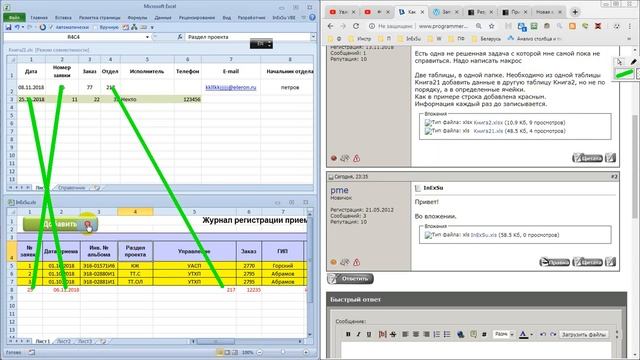Download the InExSu.xls attachment
The height and width of the screenshot is (360, 640).
tap(484, 235)
